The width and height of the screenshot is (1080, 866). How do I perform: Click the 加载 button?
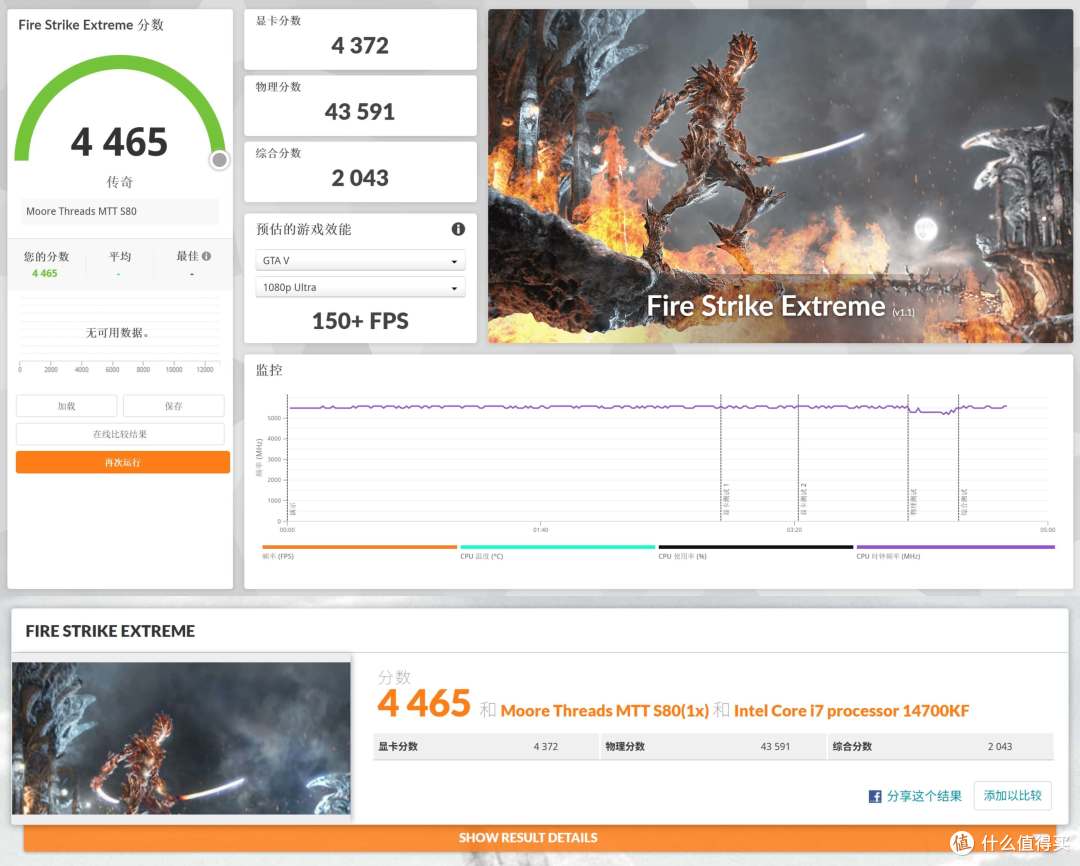click(x=67, y=406)
